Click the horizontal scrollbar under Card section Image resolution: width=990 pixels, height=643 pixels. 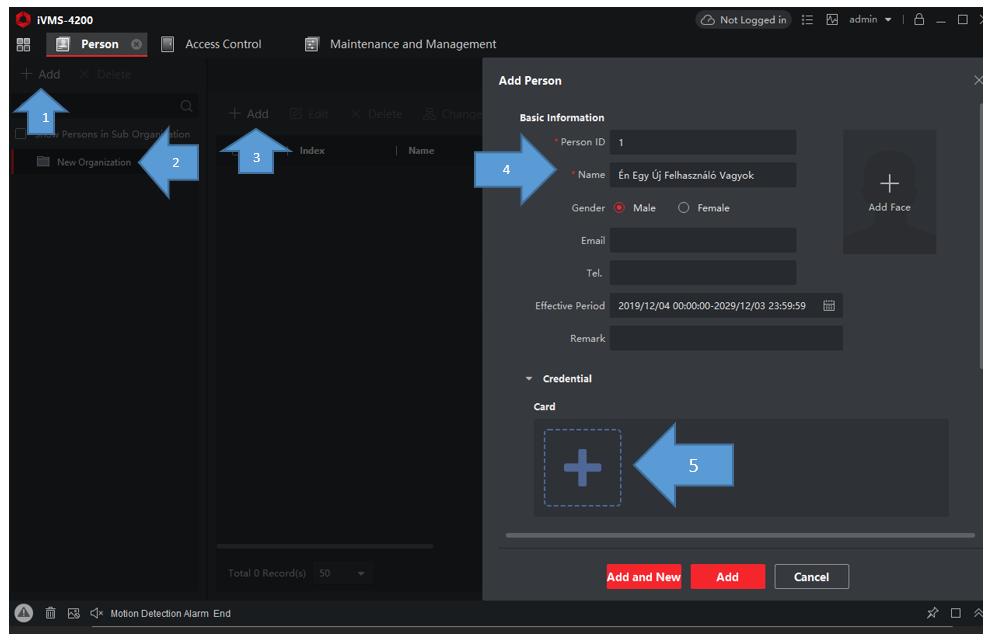(740, 536)
